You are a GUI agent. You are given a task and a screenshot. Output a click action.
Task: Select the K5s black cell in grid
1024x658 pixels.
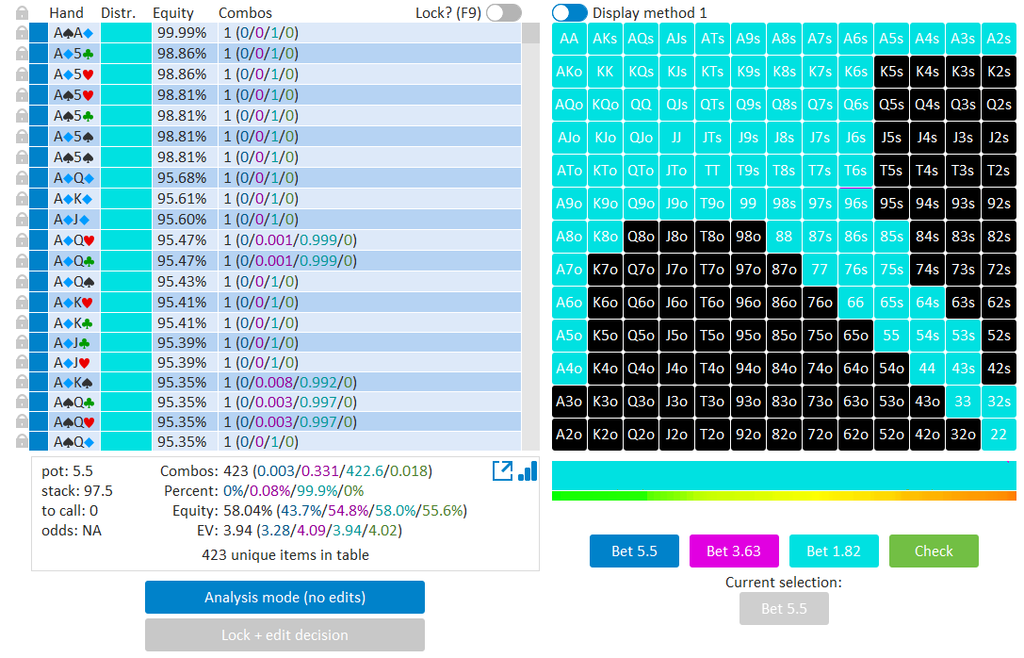(891, 71)
